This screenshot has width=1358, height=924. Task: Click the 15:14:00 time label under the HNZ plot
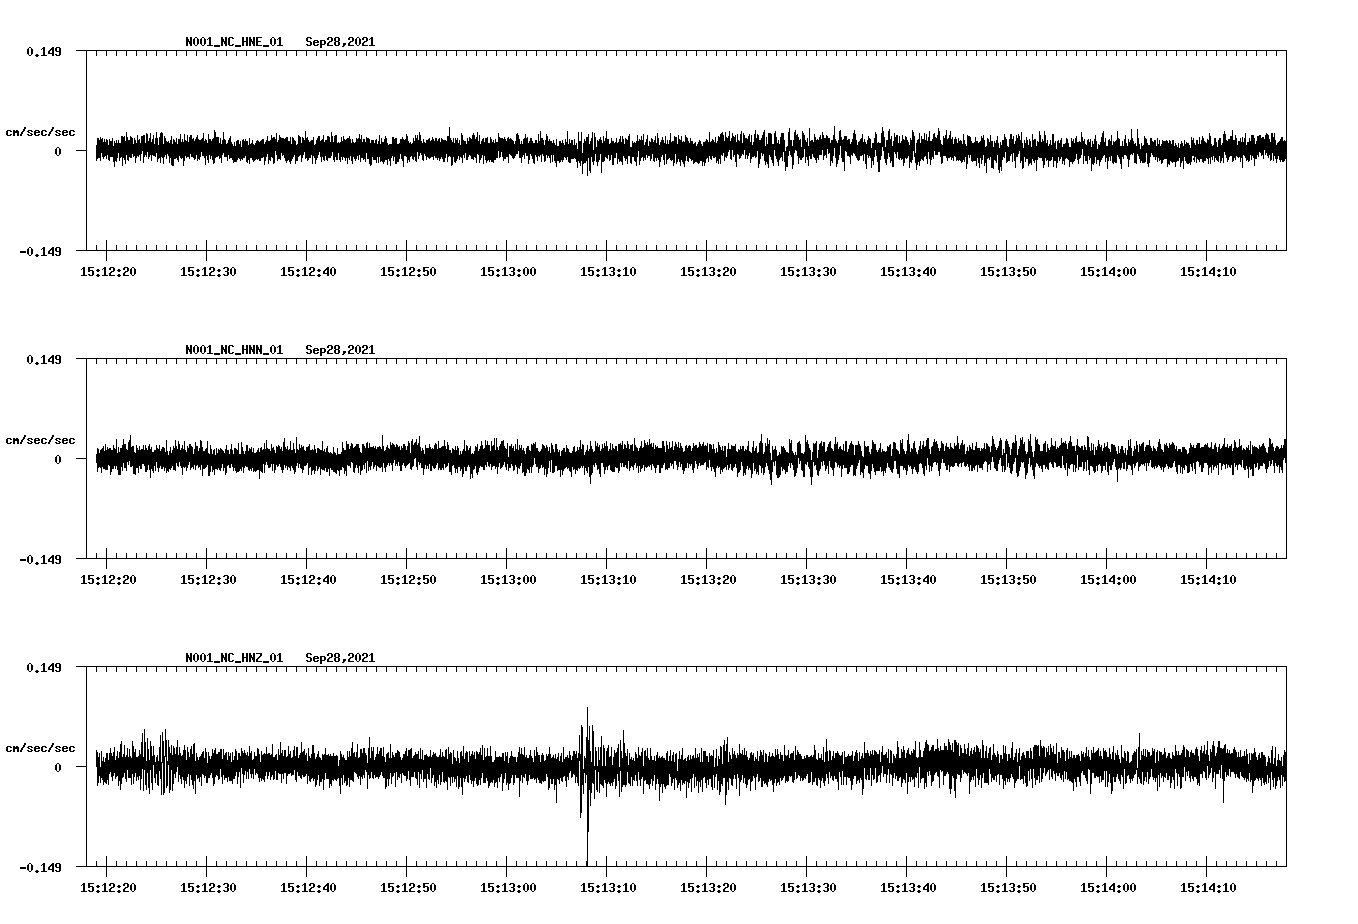coord(1108,887)
